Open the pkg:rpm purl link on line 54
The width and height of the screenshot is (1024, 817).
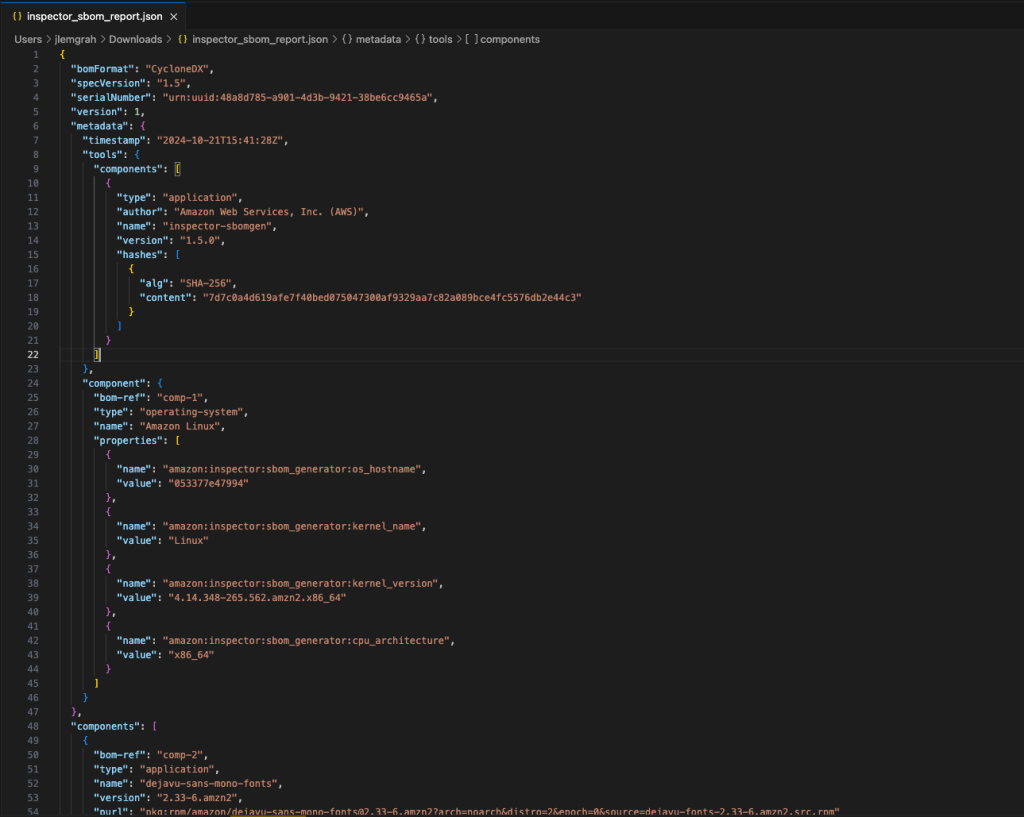click(490, 812)
